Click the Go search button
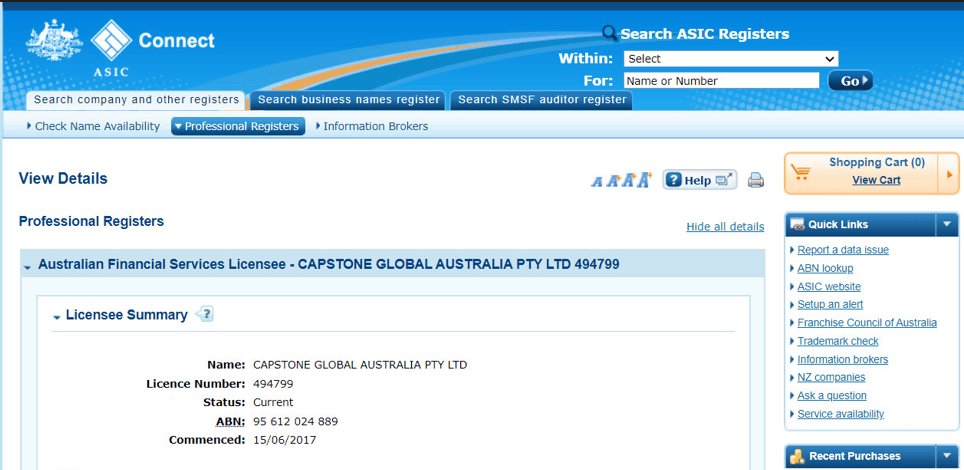Image resolution: width=964 pixels, height=470 pixels. (850, 81)
